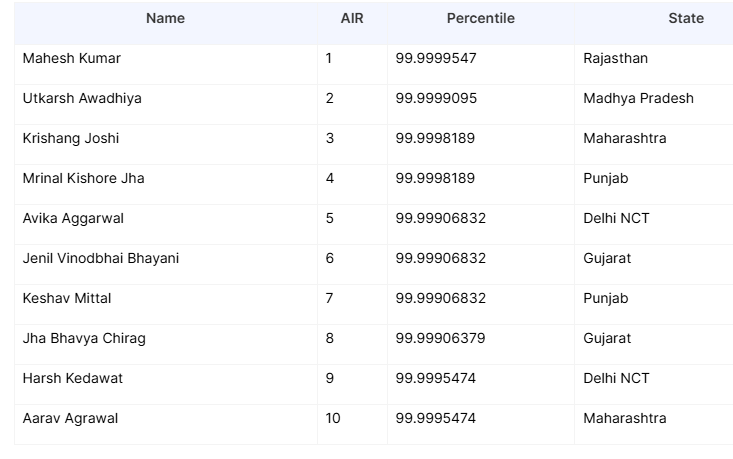Image resolution: width=733 pixels, height=459 pixels.
Task: Click the Madhya Pradesh state cell
Action: 638,98
